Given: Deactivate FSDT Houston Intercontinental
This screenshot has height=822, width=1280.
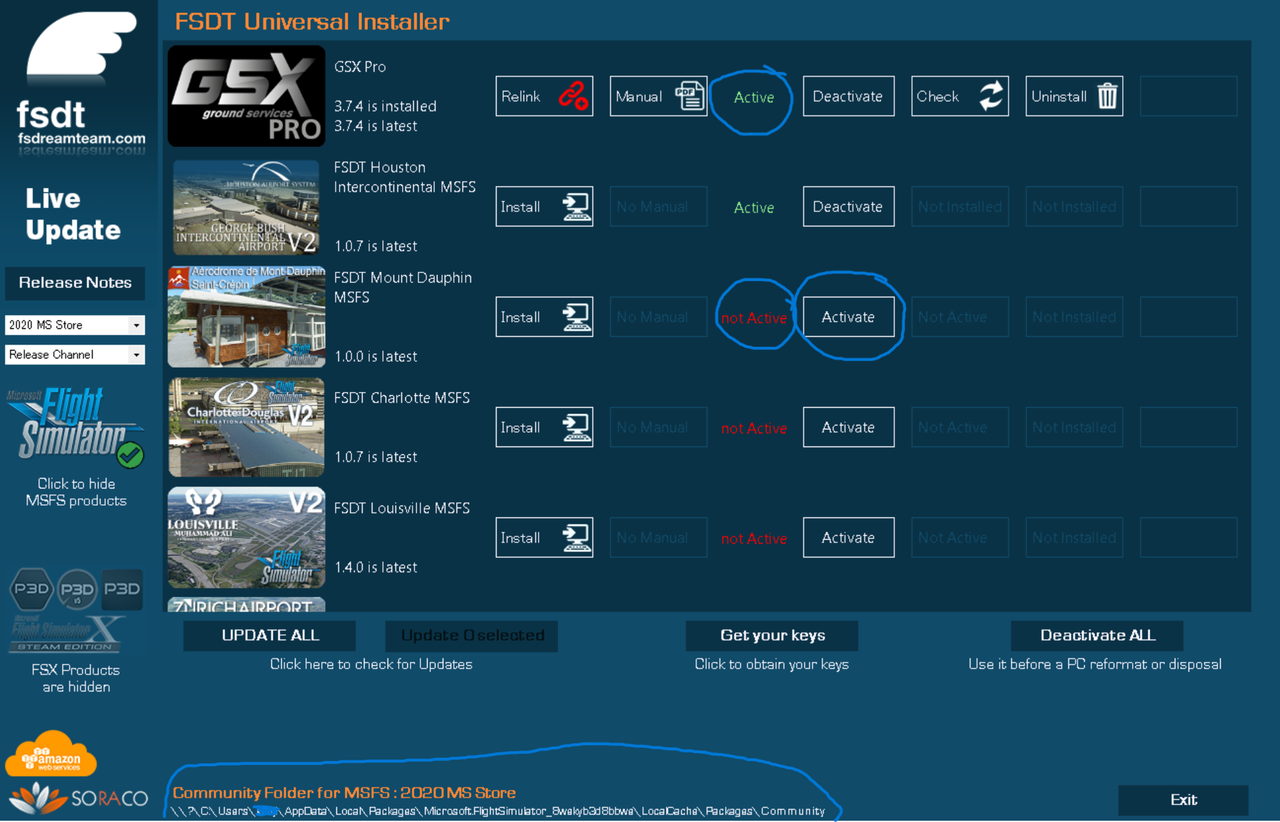Looking at the screenshot, I should (848, 206).
